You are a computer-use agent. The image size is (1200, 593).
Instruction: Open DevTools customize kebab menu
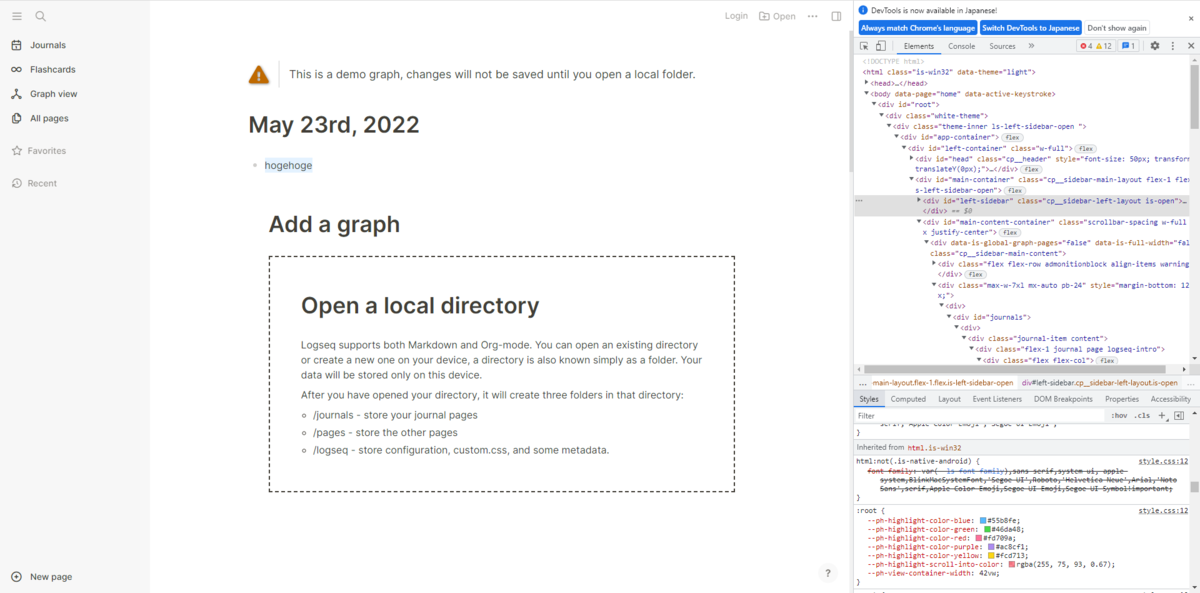(1171, 46)
